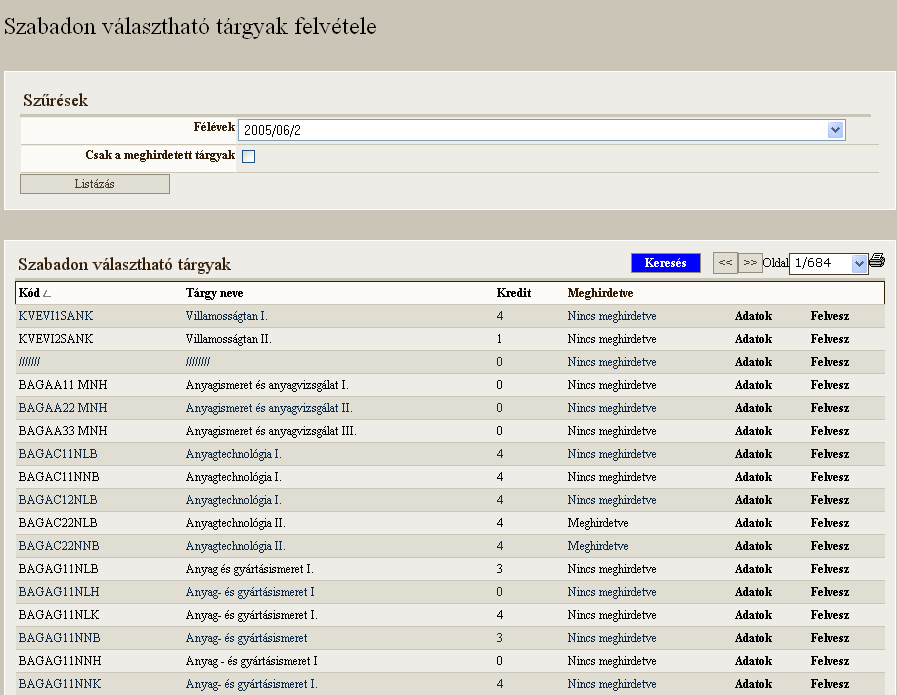This screenshot has width=897, height=695.
Task: Sort by the Kód column sort arrow
Action: 47,294
